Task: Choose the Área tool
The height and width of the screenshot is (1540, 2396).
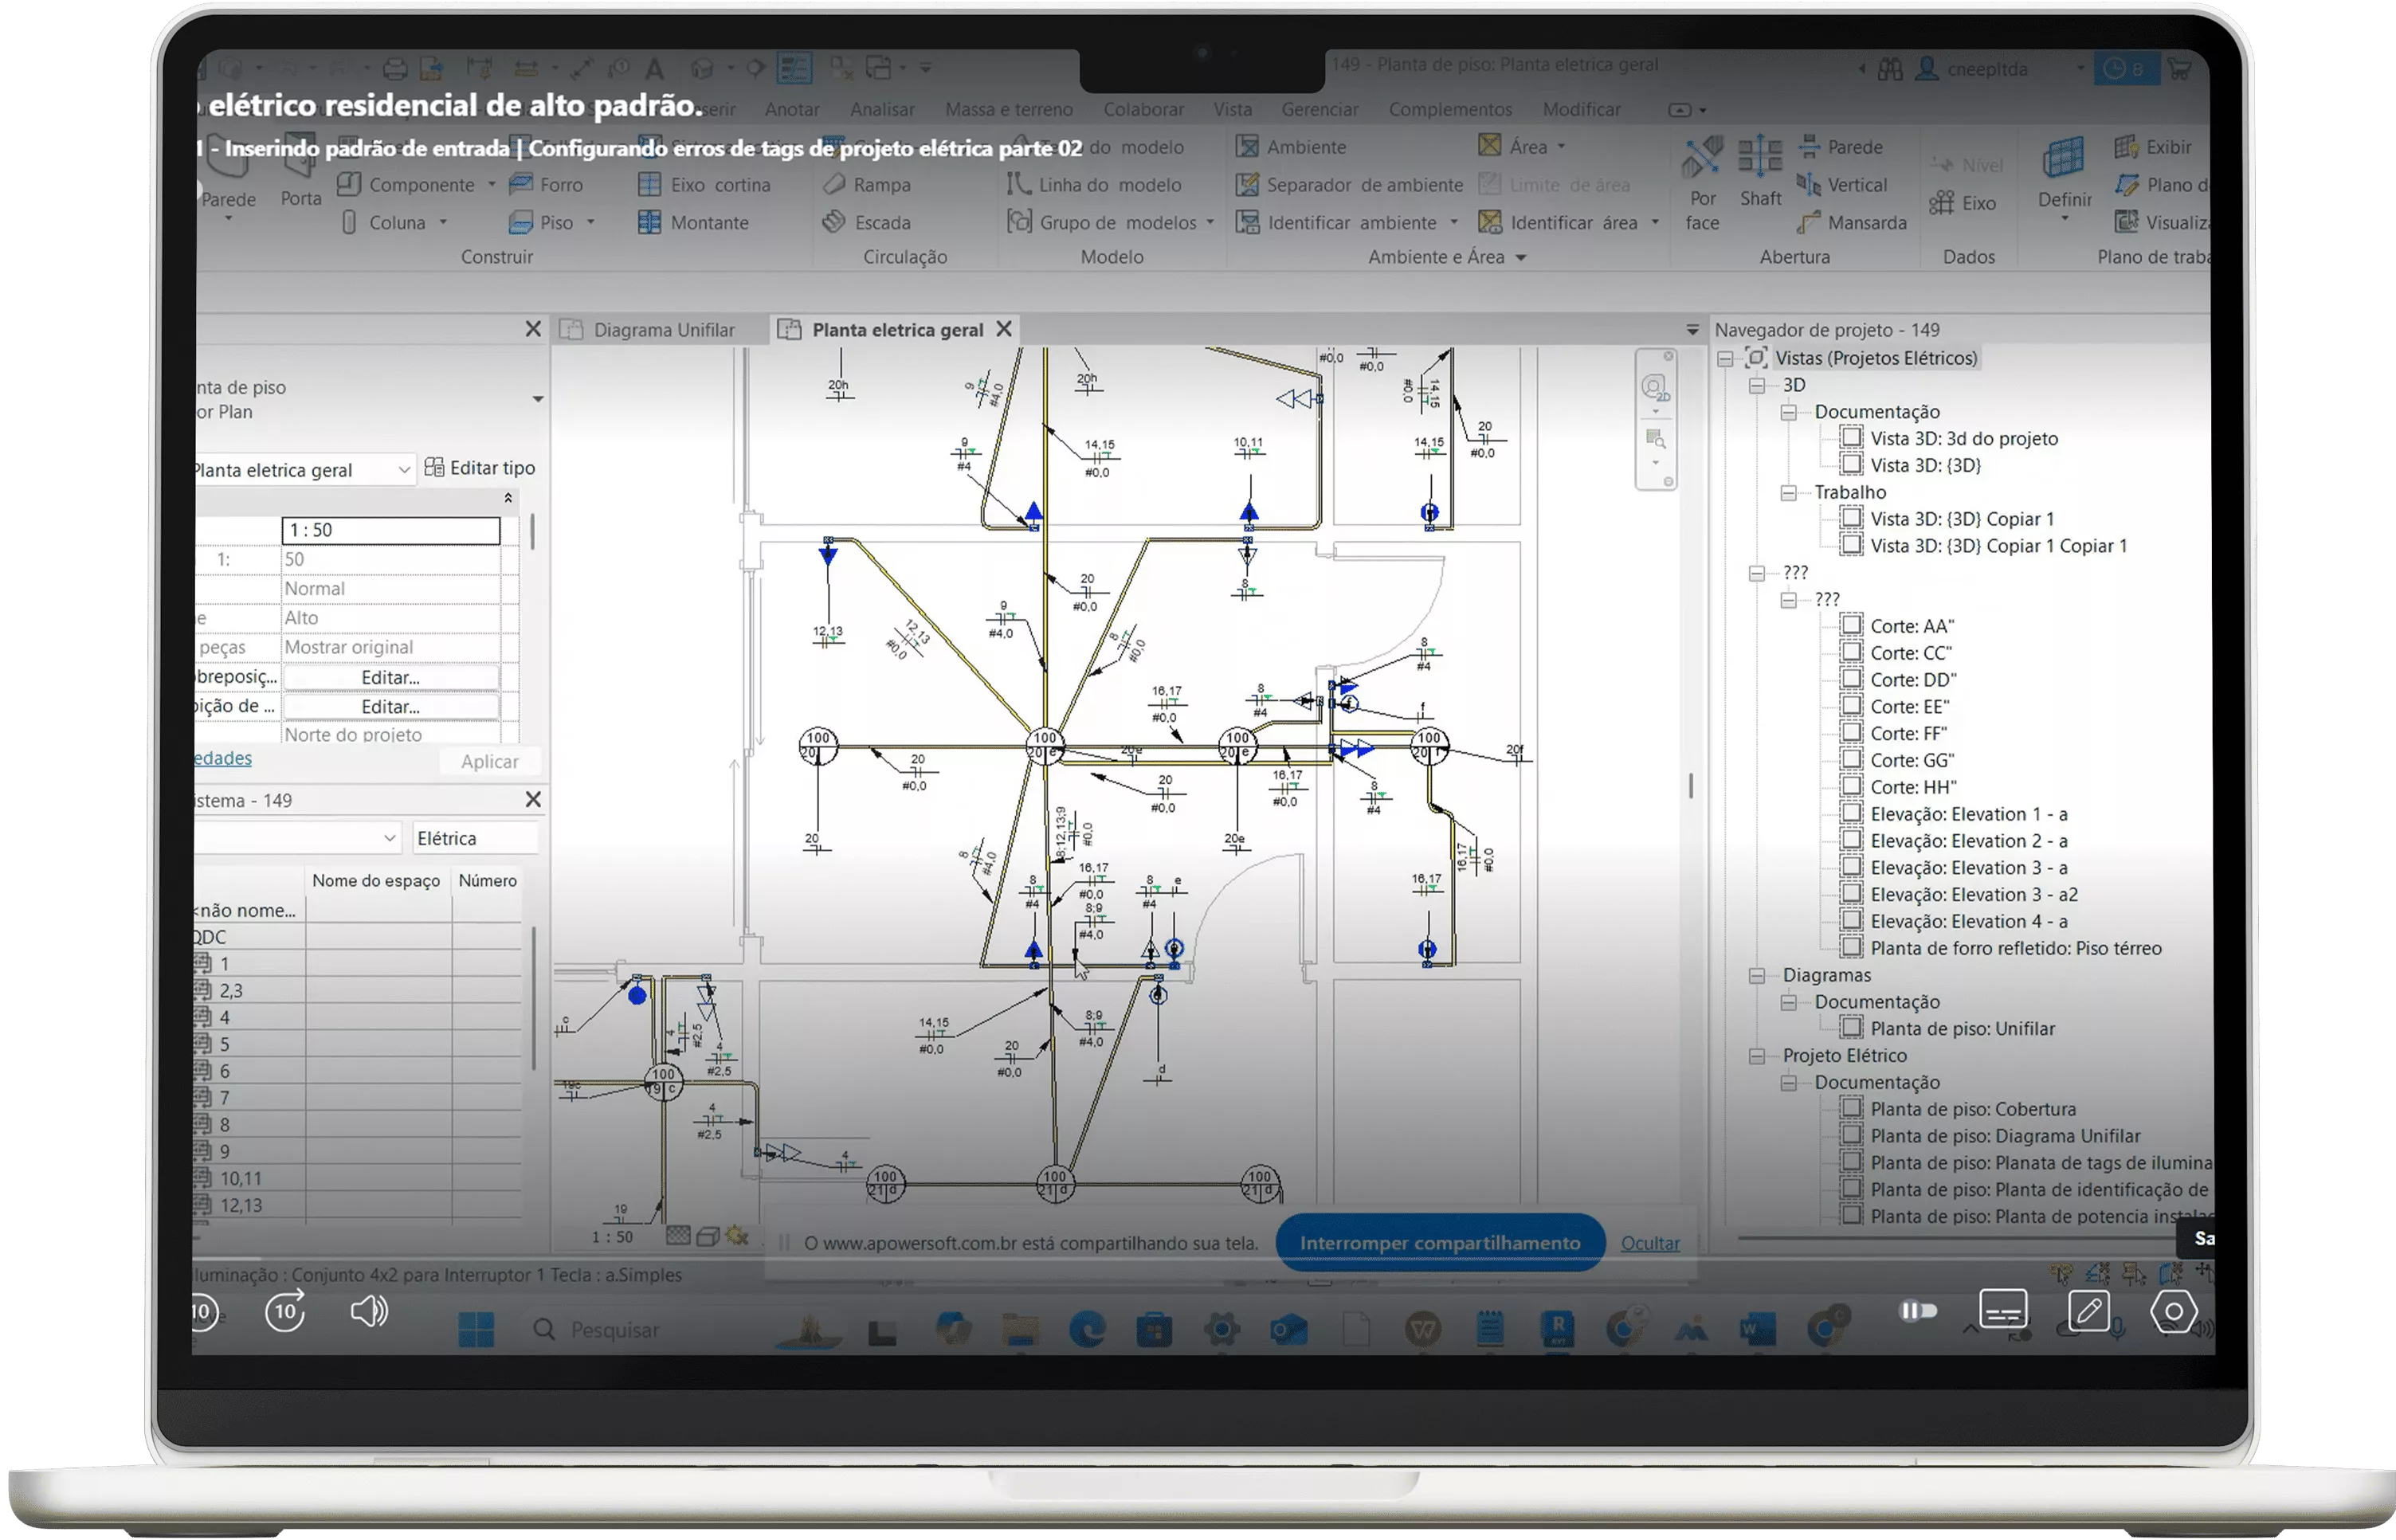Action: click(1513, 147)
